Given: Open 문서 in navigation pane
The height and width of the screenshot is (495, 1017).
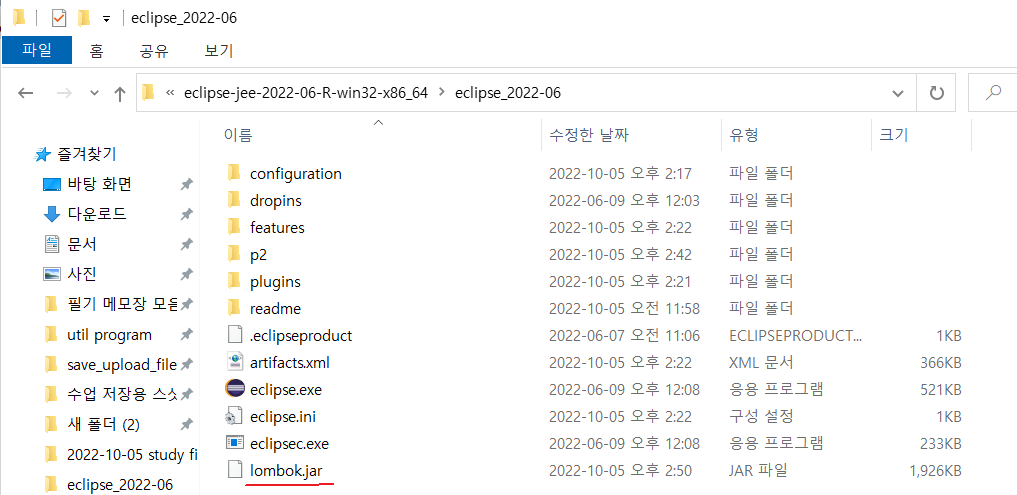Looking at the screenshot, I should tap(82, 244).
